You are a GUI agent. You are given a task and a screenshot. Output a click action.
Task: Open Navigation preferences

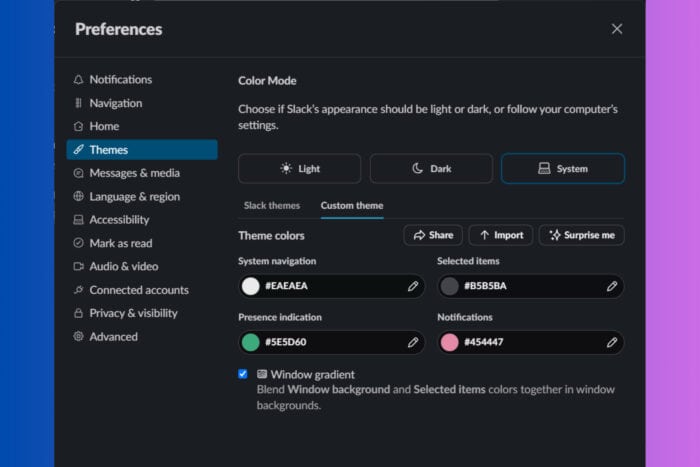click(142, 103)
